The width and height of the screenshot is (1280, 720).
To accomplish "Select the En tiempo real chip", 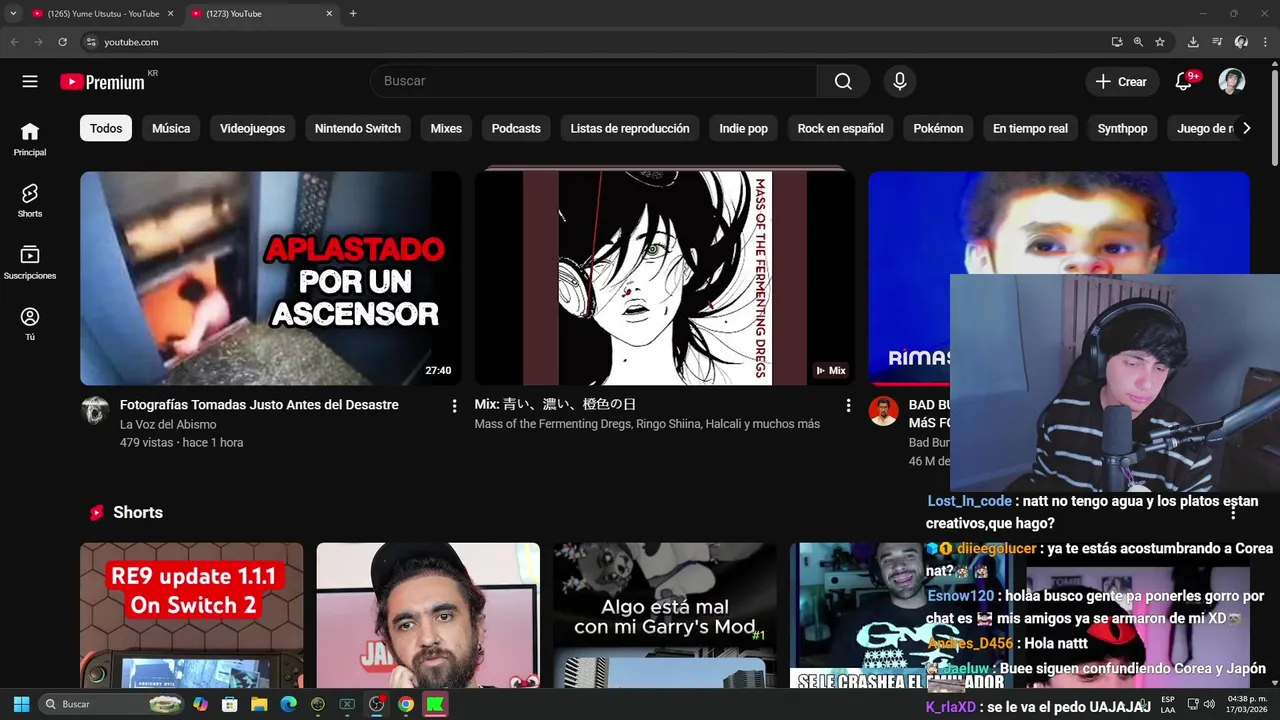I will (1030, 128).
